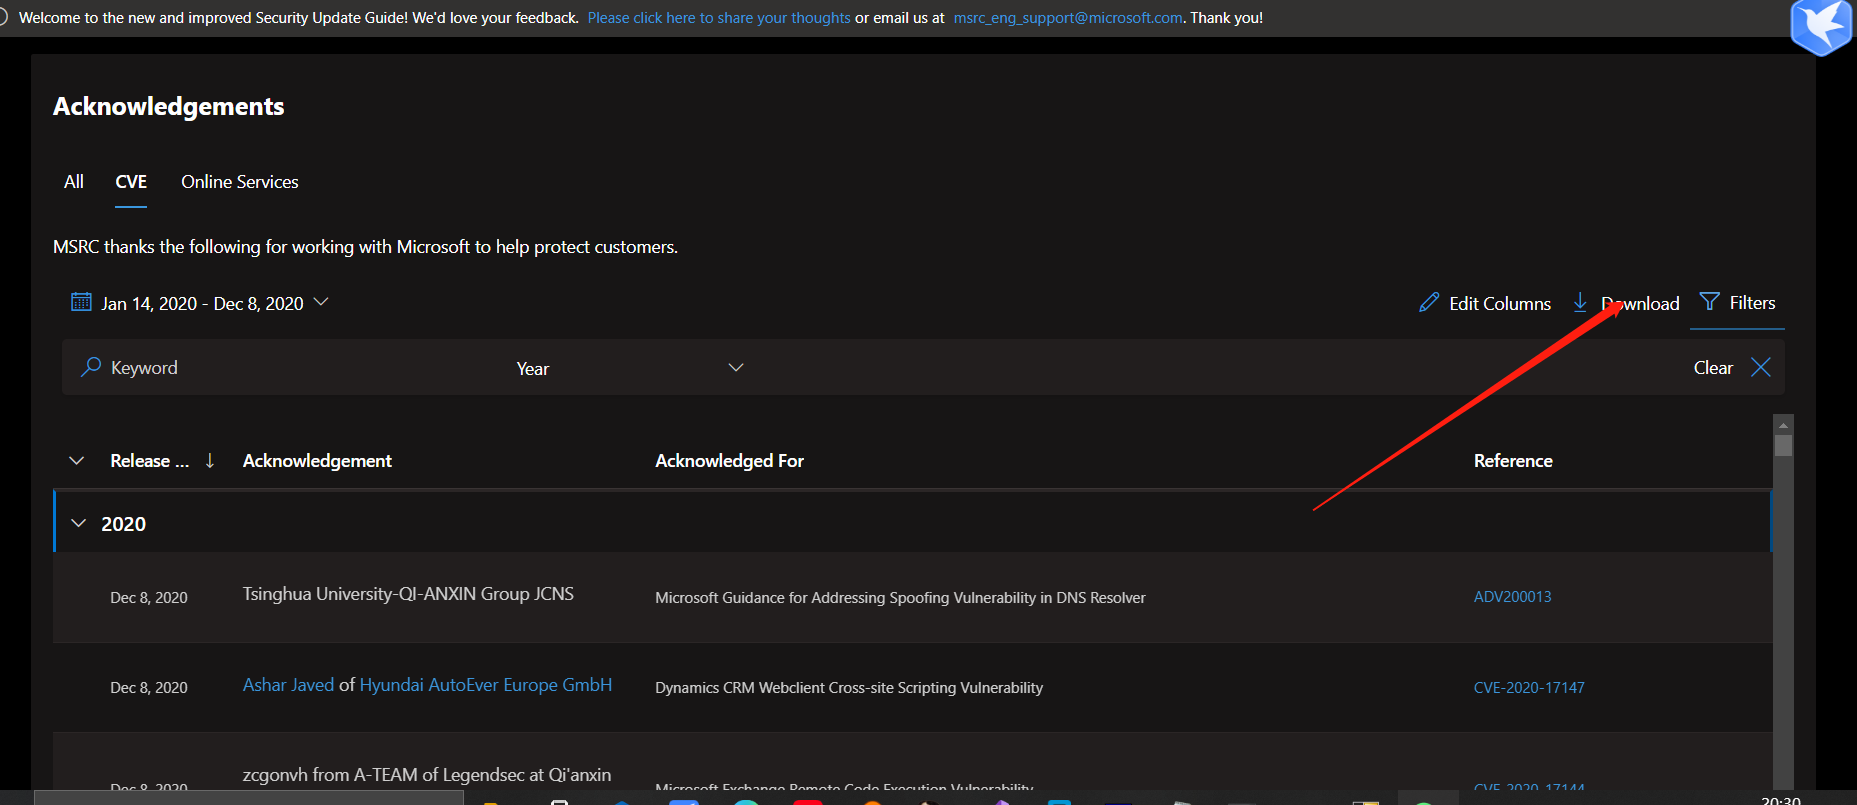Collapse the 2020 group chevron
Screen dimensions: 1857x805
[x=79, y=523]
